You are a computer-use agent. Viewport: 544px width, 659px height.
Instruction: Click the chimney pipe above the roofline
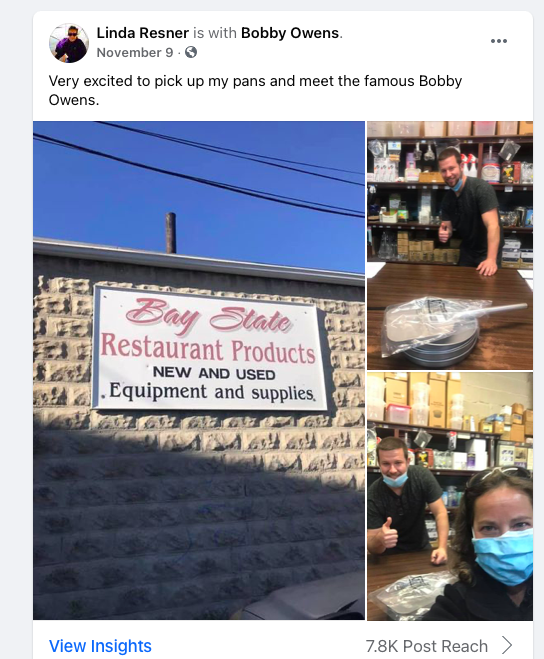click(x=171, y=233)
